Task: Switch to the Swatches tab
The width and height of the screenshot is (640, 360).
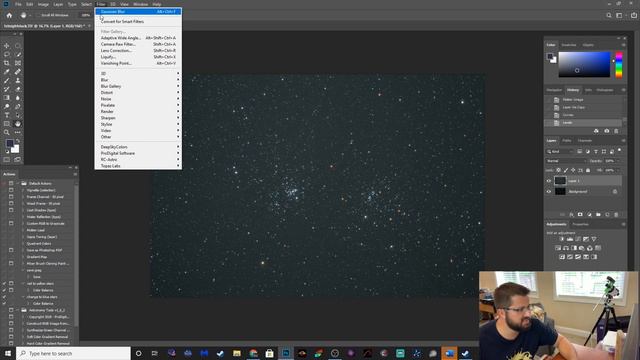Action: pyautogui.click(x=569, y=45)
